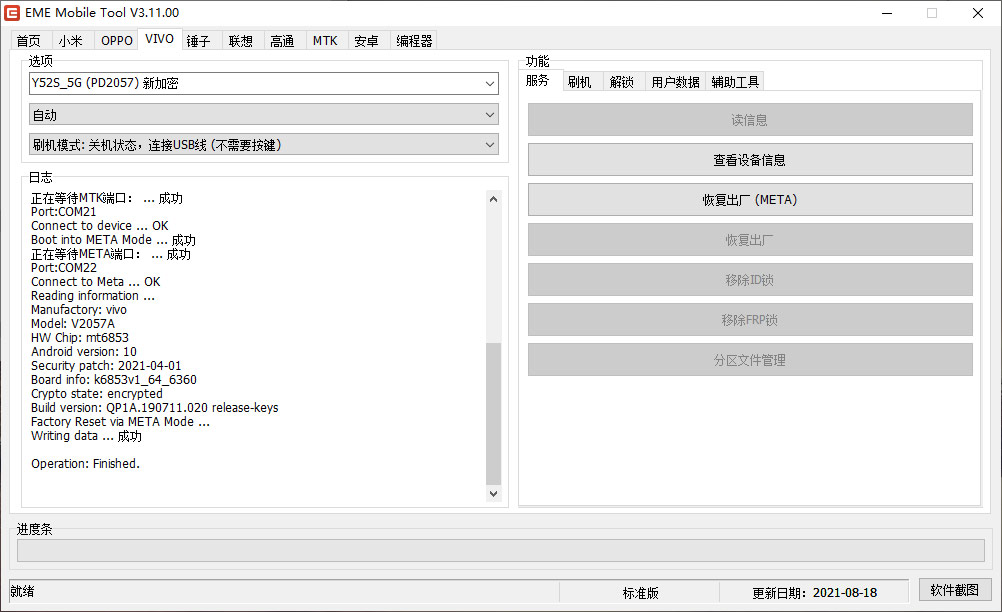Open the 安卓 tab
The width and height of the screenshot is (1002, 612).
point(366,41)
